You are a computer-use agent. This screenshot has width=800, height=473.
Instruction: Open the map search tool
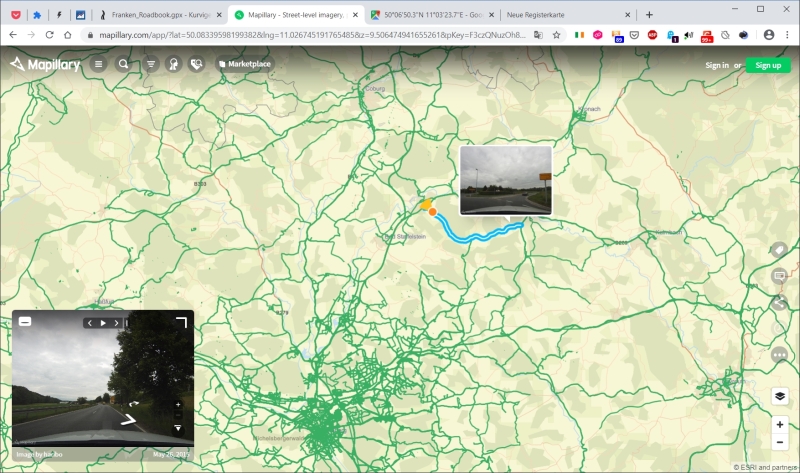pyautogui.click(x=123, y=64)
